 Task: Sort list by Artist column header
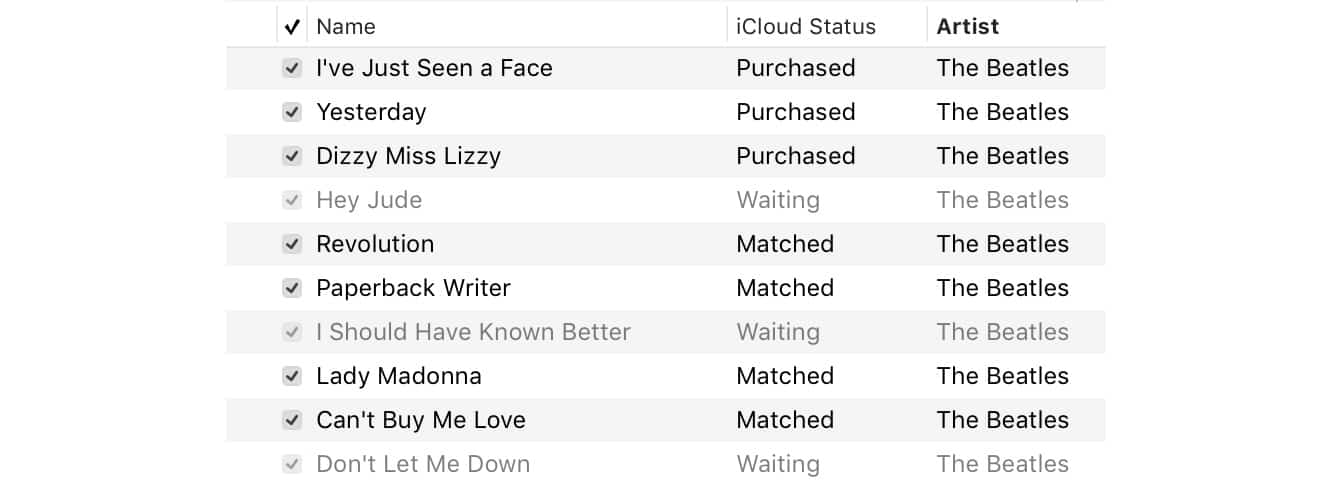tap(967, 27)
